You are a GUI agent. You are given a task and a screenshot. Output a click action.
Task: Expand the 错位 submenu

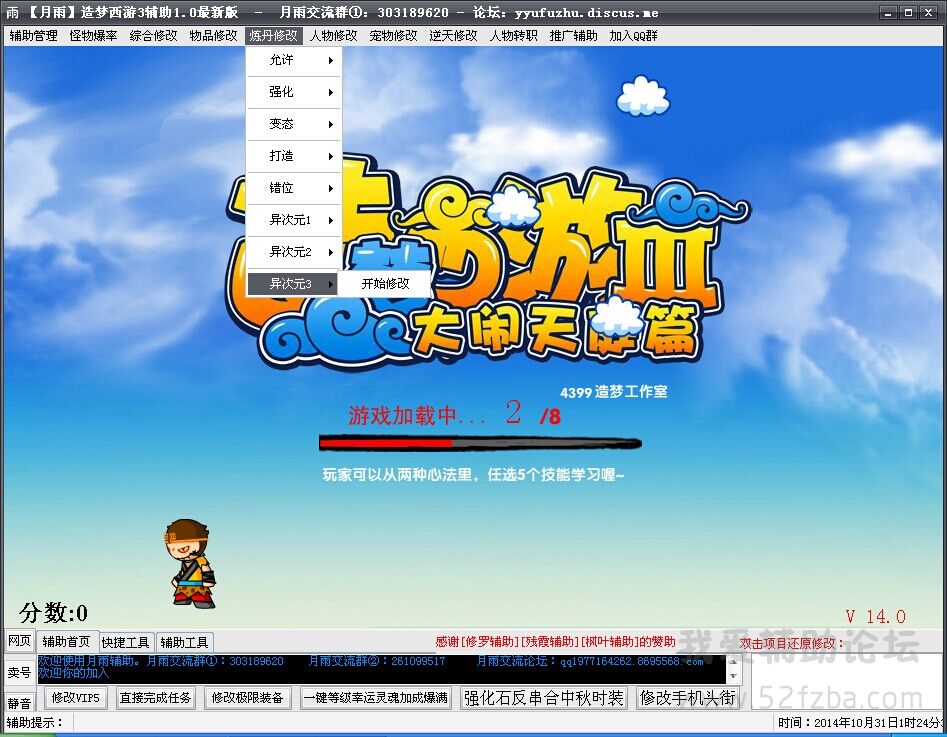[x=294, y=188]
